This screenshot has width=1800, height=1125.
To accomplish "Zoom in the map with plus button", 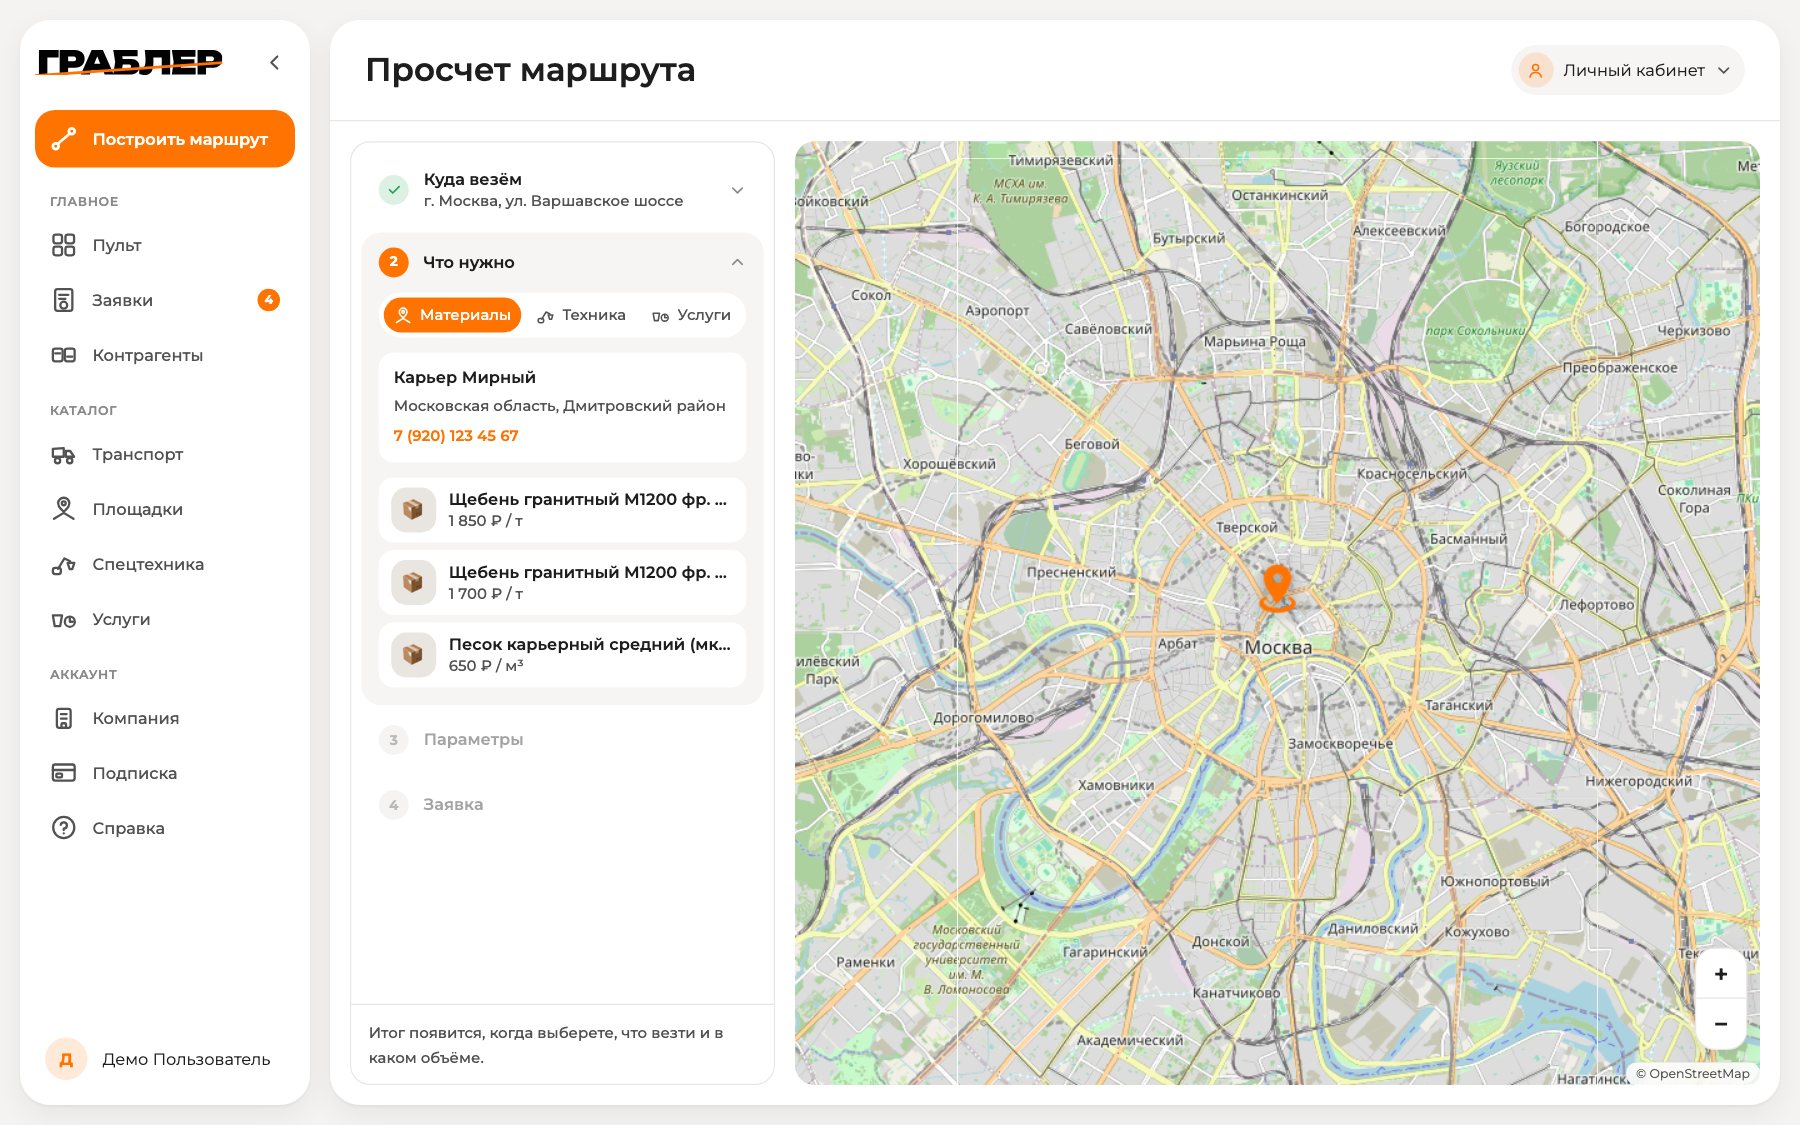I will pos(1721,974).
